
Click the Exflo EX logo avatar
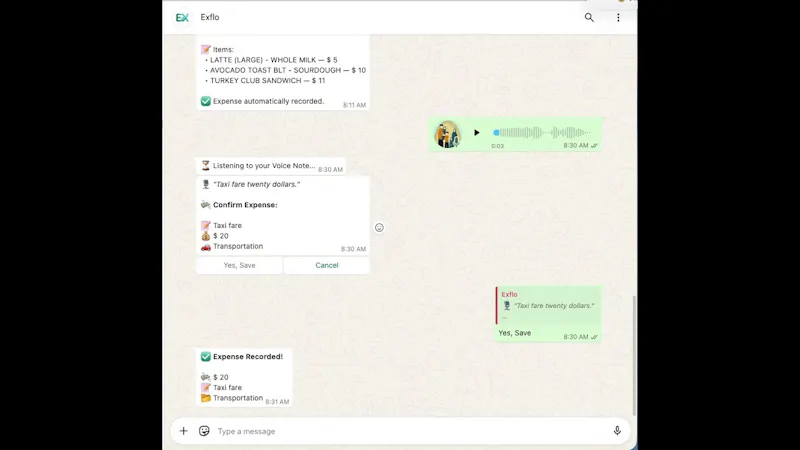tap(182, 17)
